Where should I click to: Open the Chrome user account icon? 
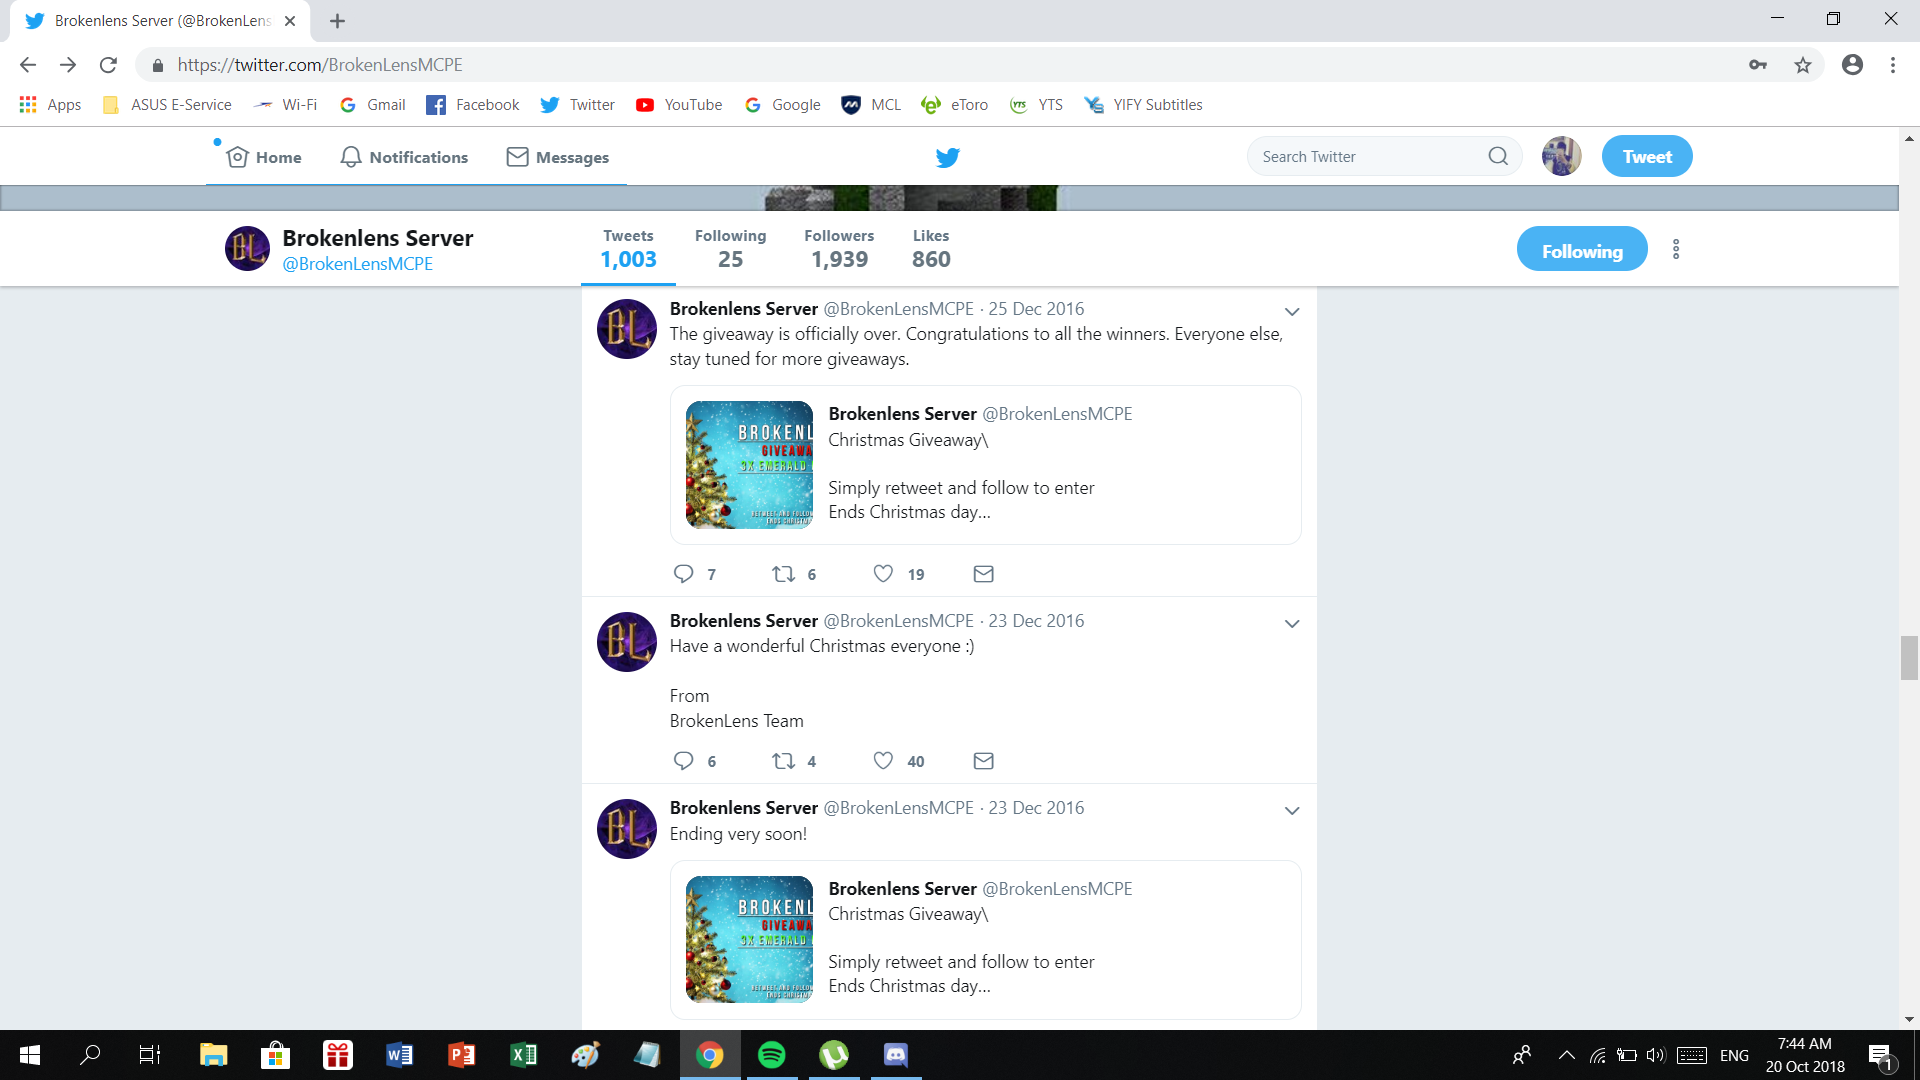pos(1852,65)
